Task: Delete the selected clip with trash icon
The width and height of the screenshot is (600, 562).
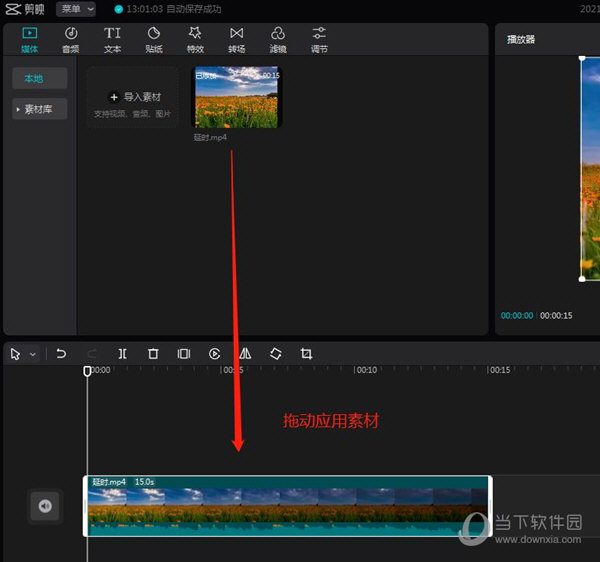Action: coord(153,353)
